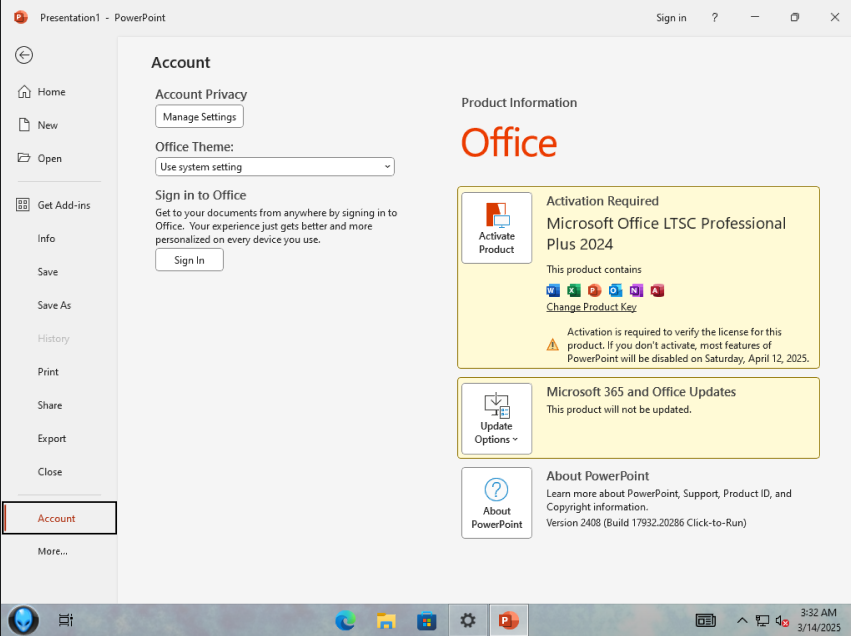Click the Access icon under product contents
The image size is (851, 636).
[657, 290]
